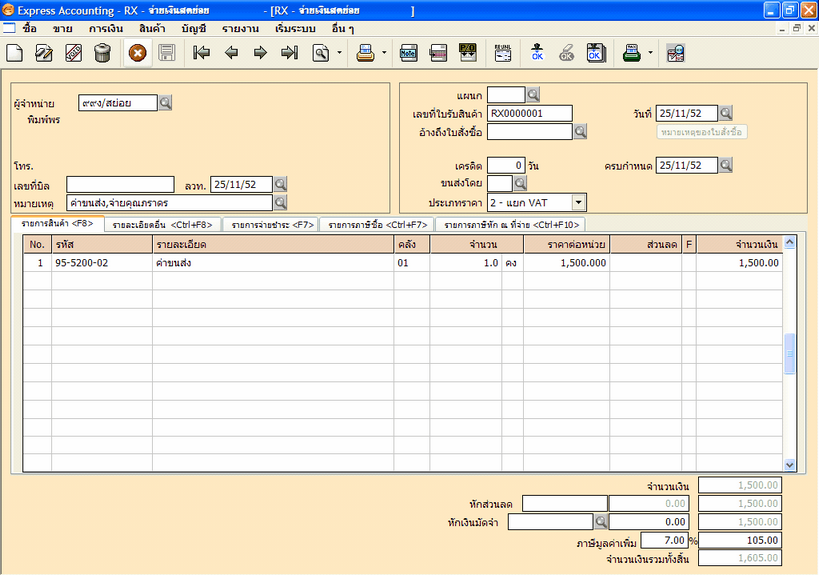The width and height of the screenshot is (819, 575).
Task: Open dropdown arrow next to printer icon
Action: tap(384, 53)
